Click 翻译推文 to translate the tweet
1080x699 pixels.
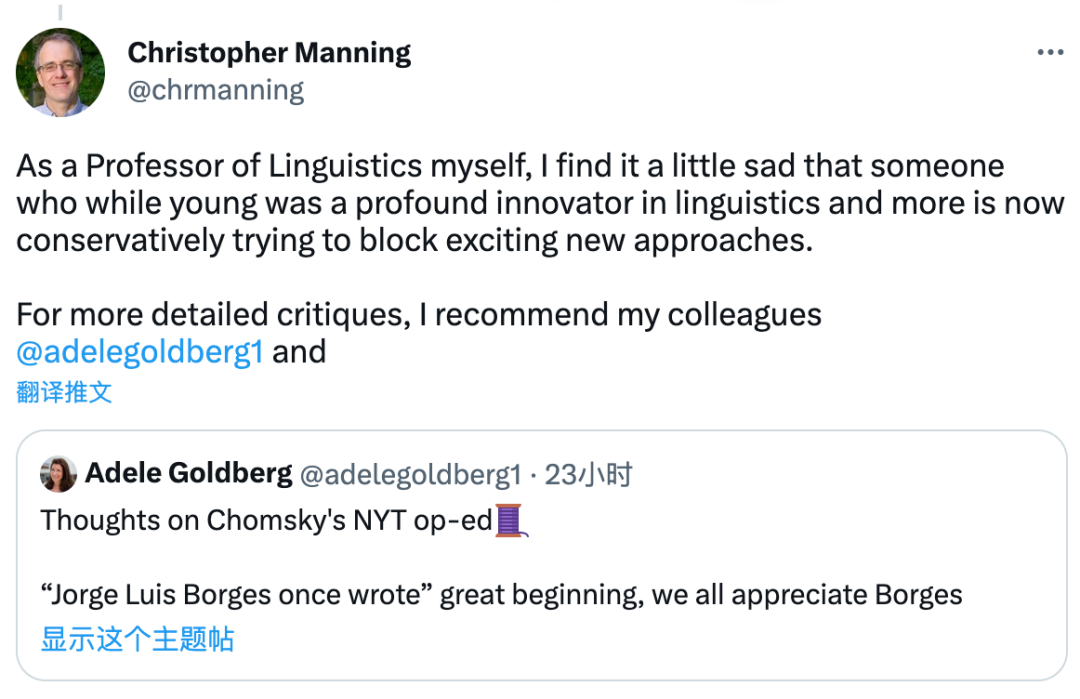pos(64,392)
